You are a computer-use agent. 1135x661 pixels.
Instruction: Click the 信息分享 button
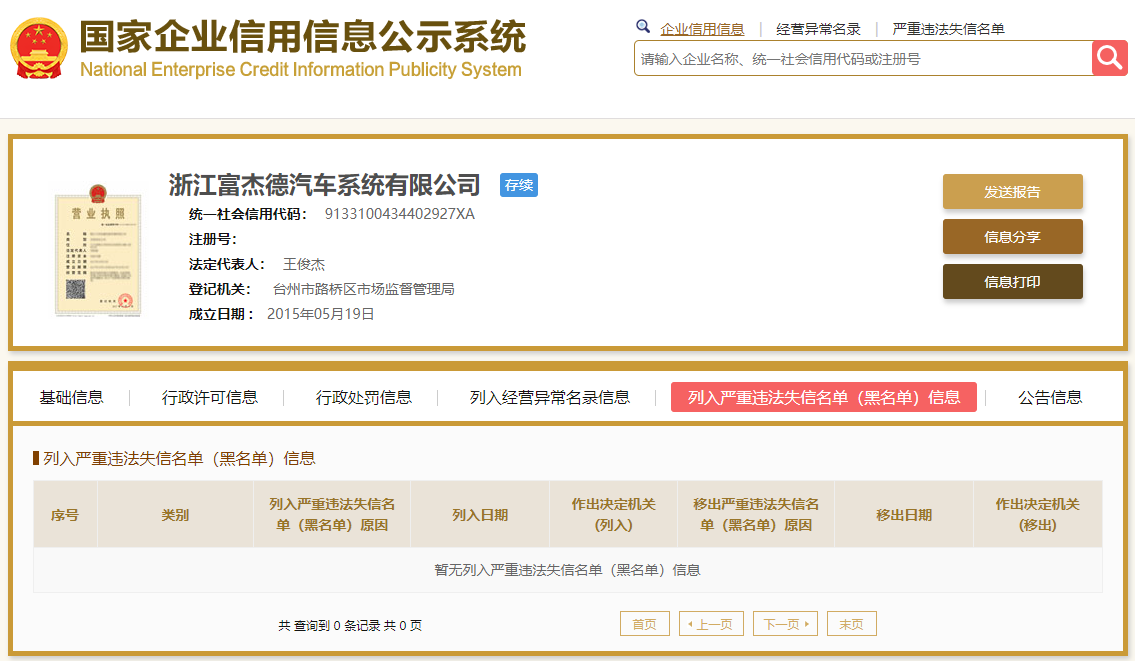tap(1013, 237)
